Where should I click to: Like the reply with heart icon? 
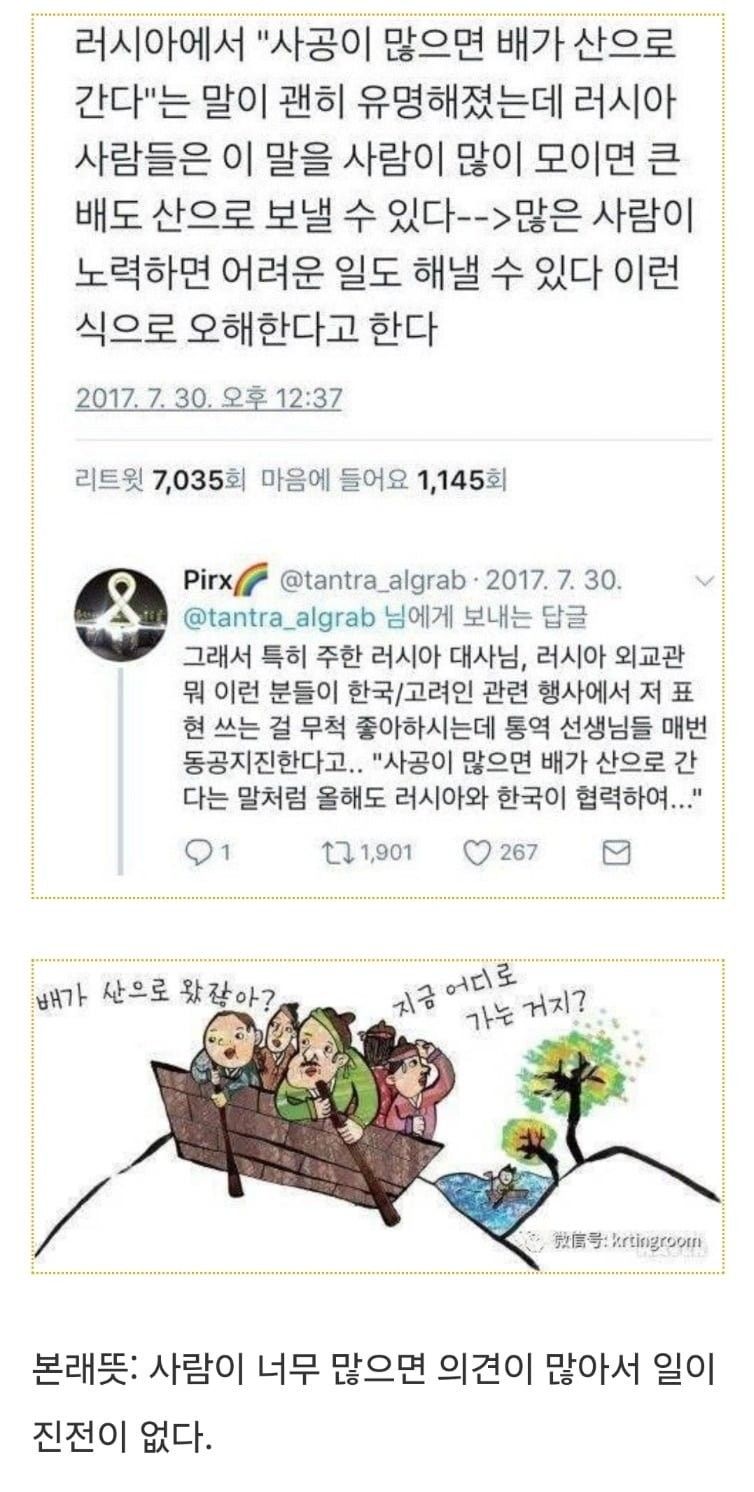478,852
